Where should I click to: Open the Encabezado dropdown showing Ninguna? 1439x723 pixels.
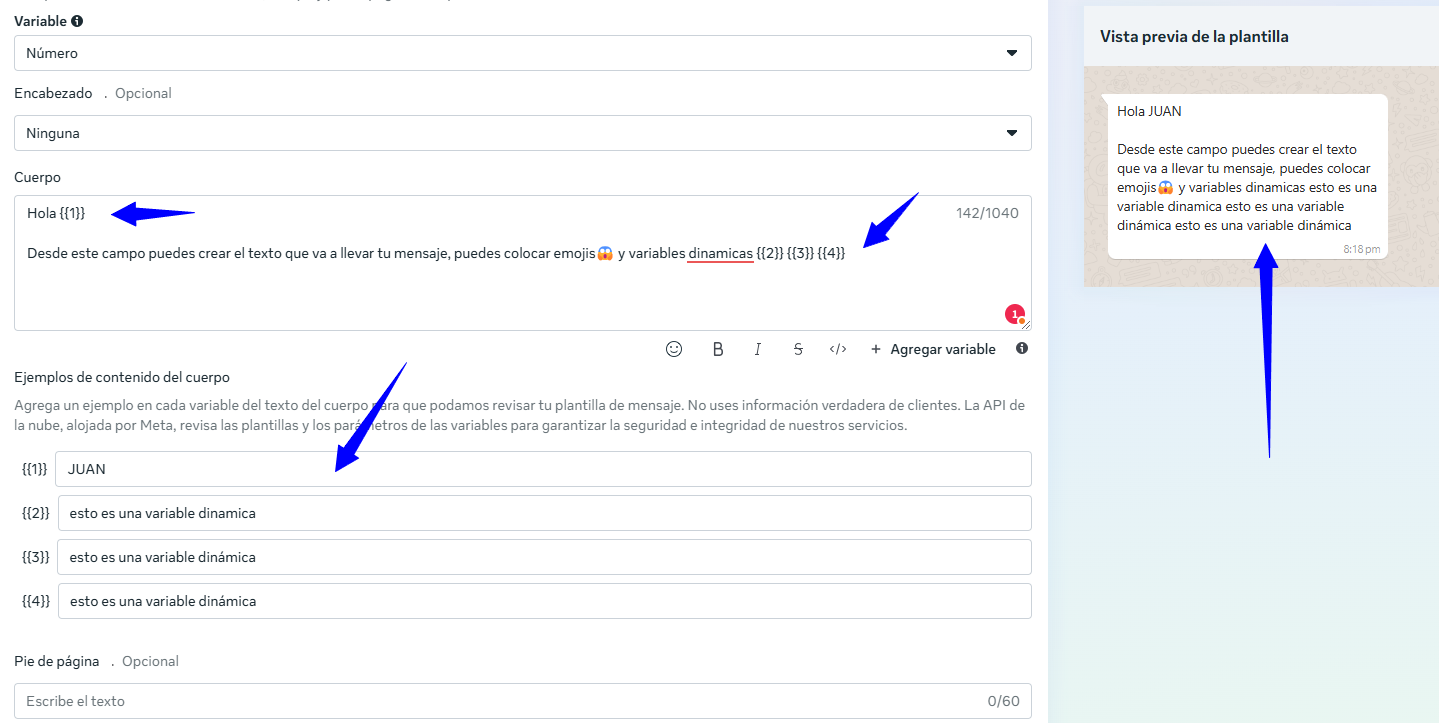coord(523,133)
